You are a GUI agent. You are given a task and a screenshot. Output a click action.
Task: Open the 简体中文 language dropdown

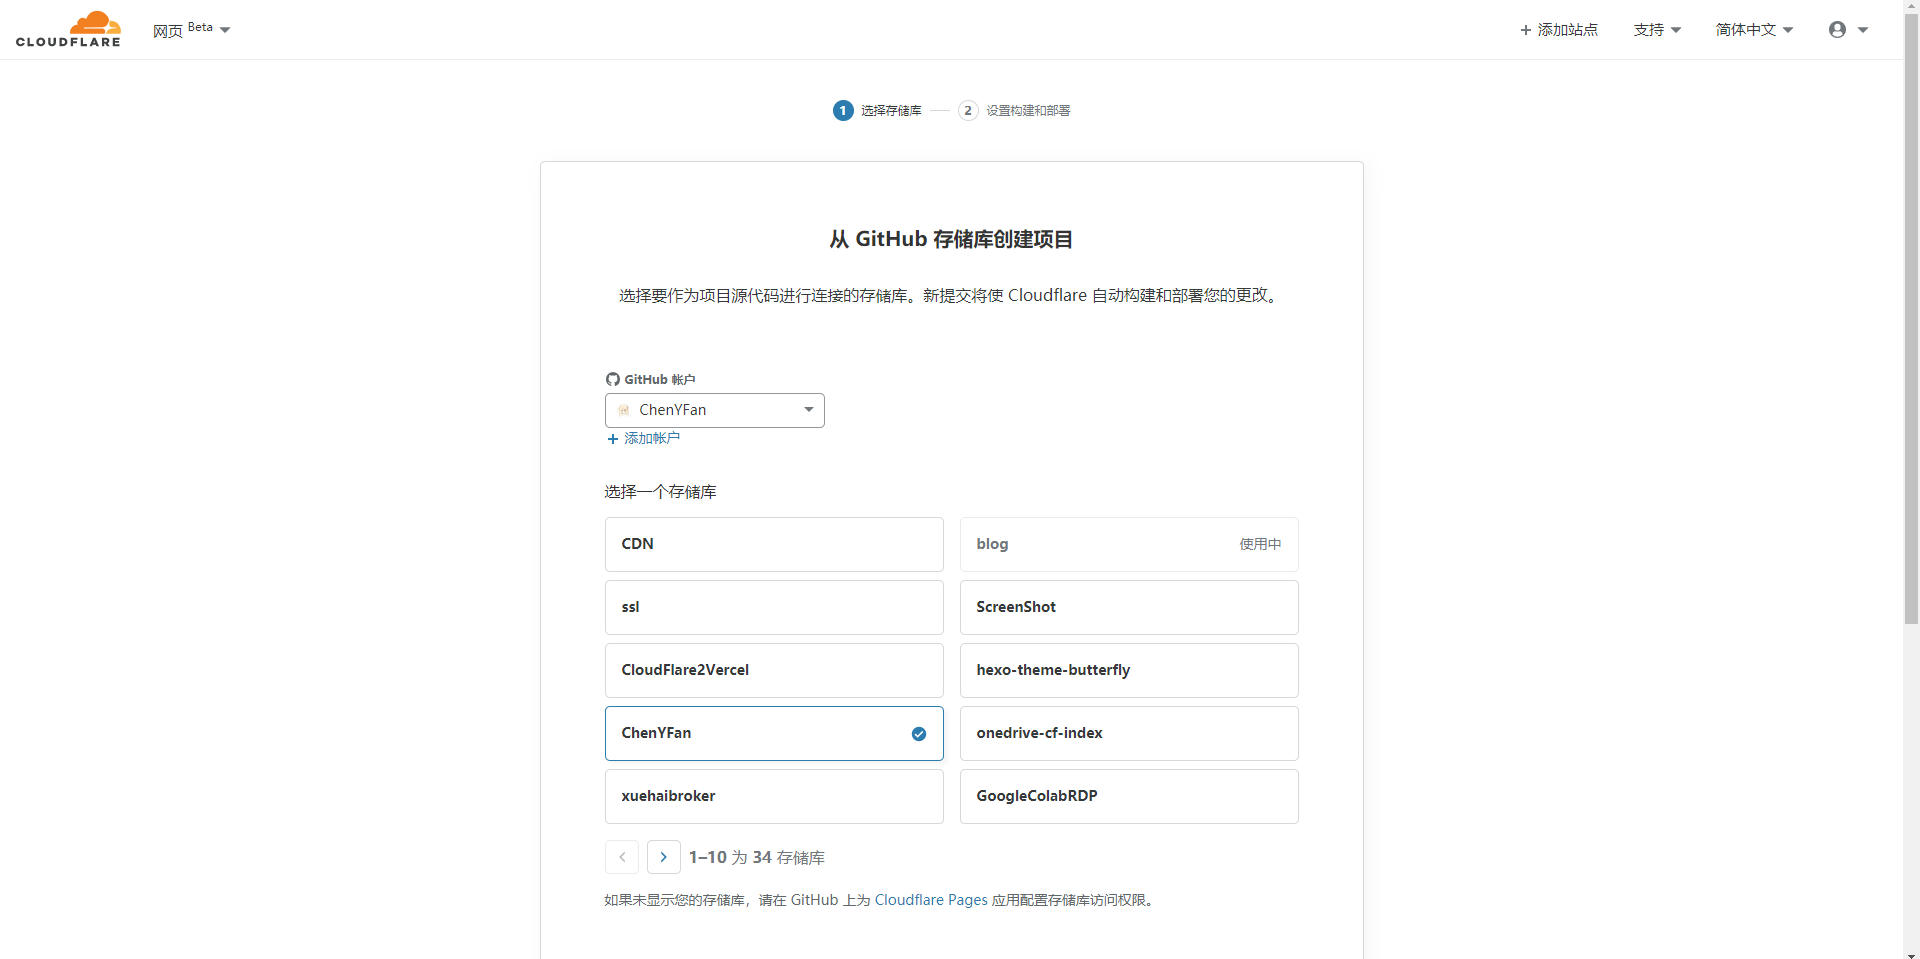(x=1754, y=30)
